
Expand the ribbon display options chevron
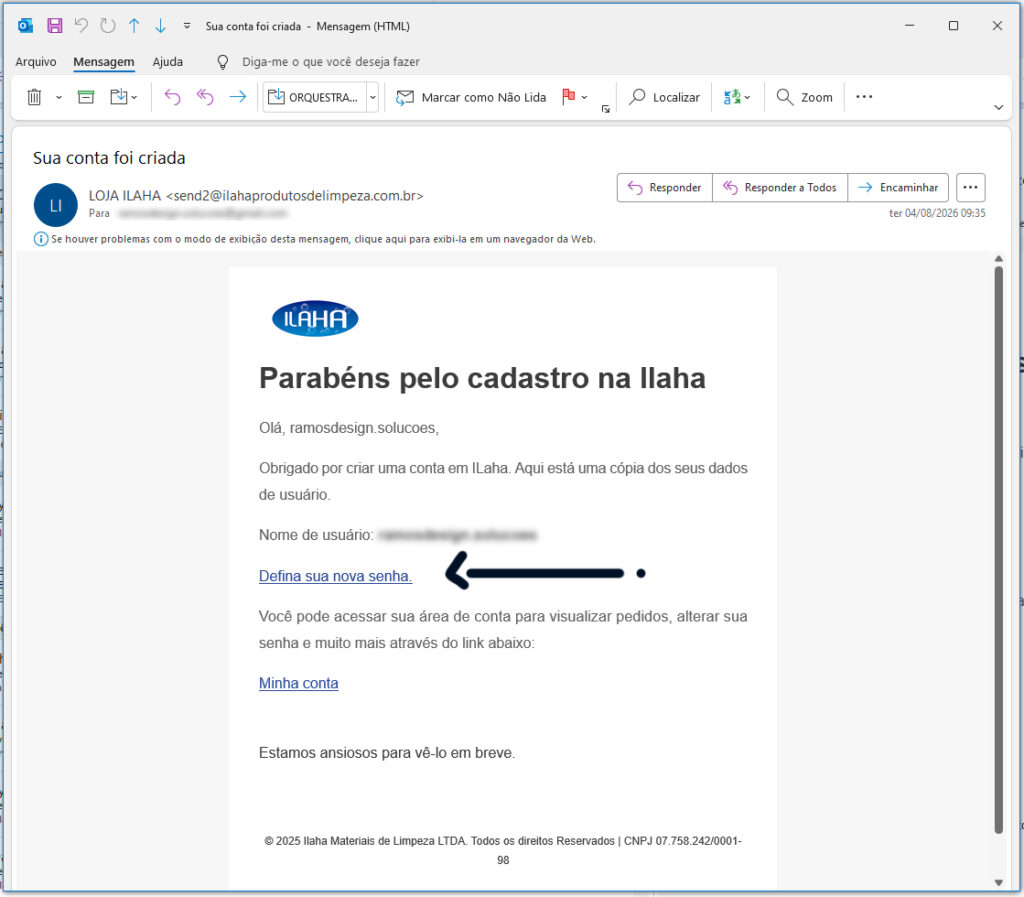point(999,108)
